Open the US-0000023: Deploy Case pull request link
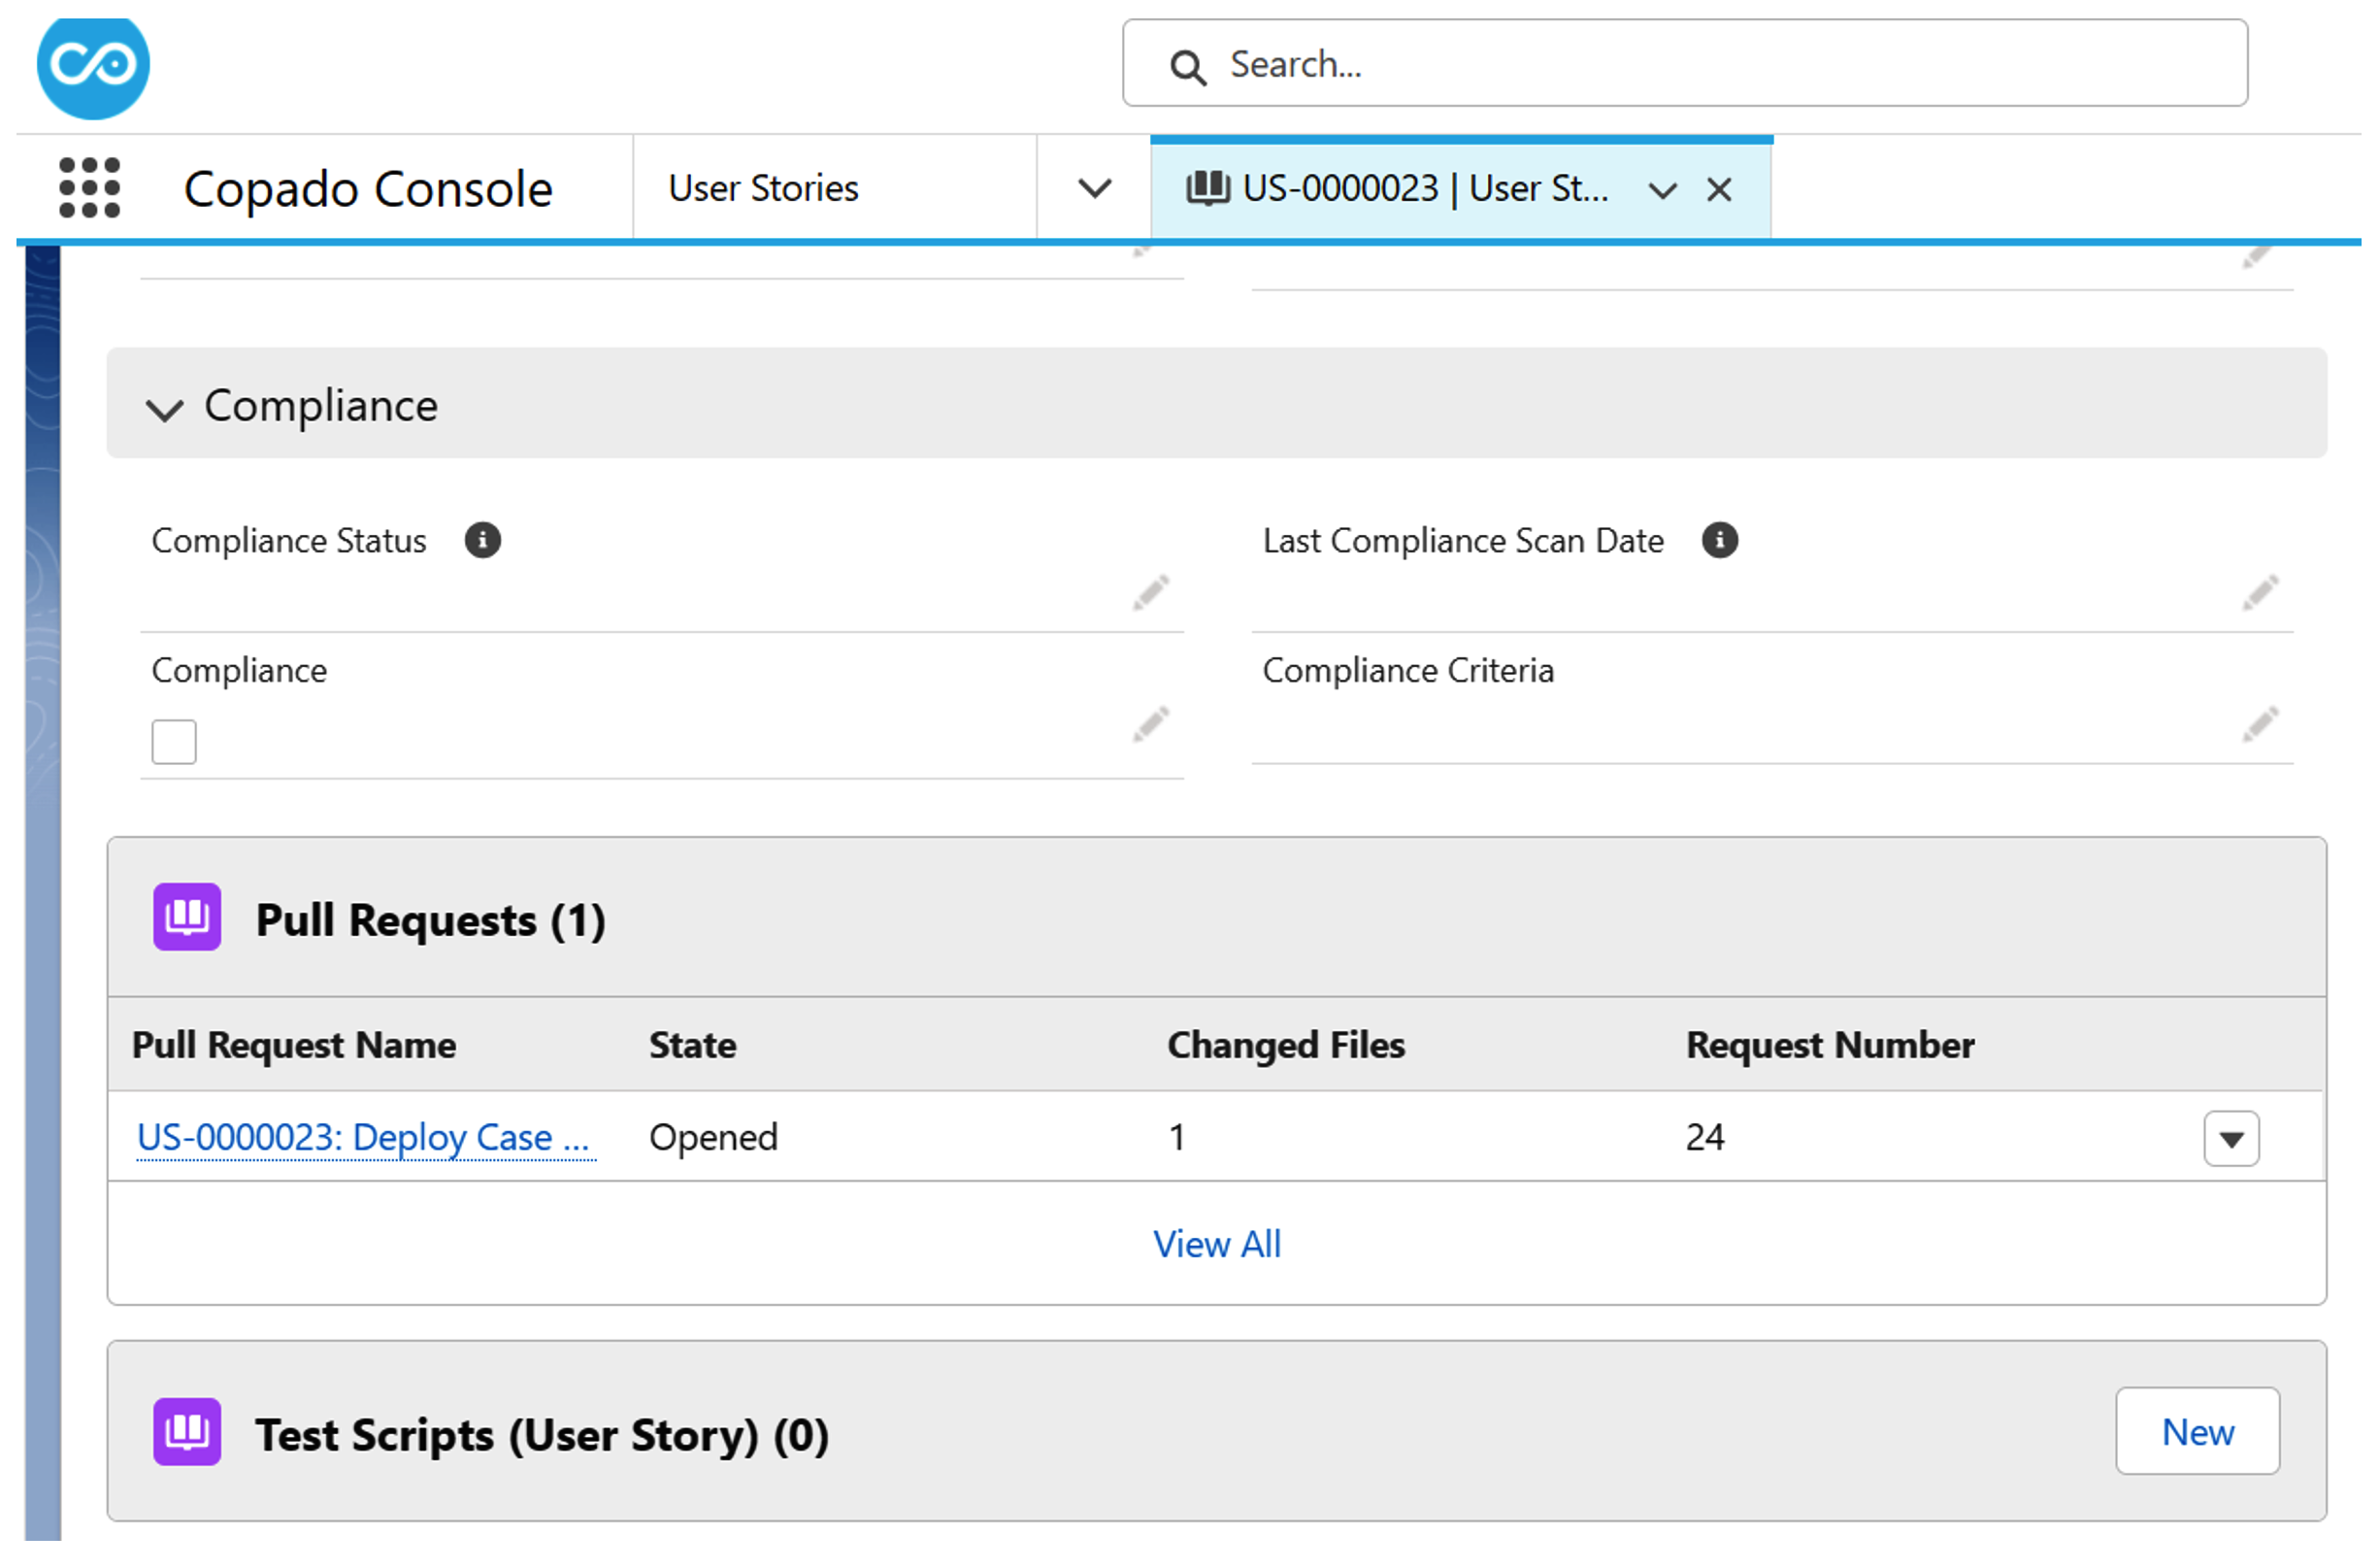Image resolution: width=2380 pixels, height=1568 pixels. coord(366,1138)
